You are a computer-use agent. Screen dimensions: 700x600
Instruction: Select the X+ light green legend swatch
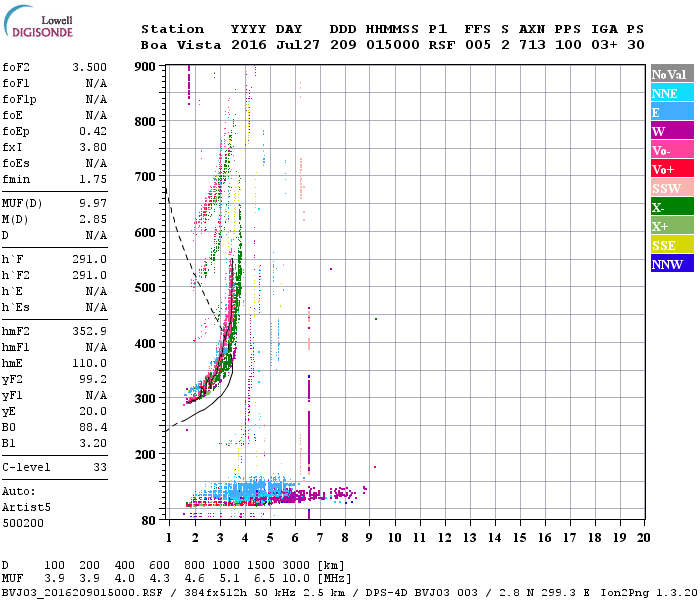coord(672,226)
